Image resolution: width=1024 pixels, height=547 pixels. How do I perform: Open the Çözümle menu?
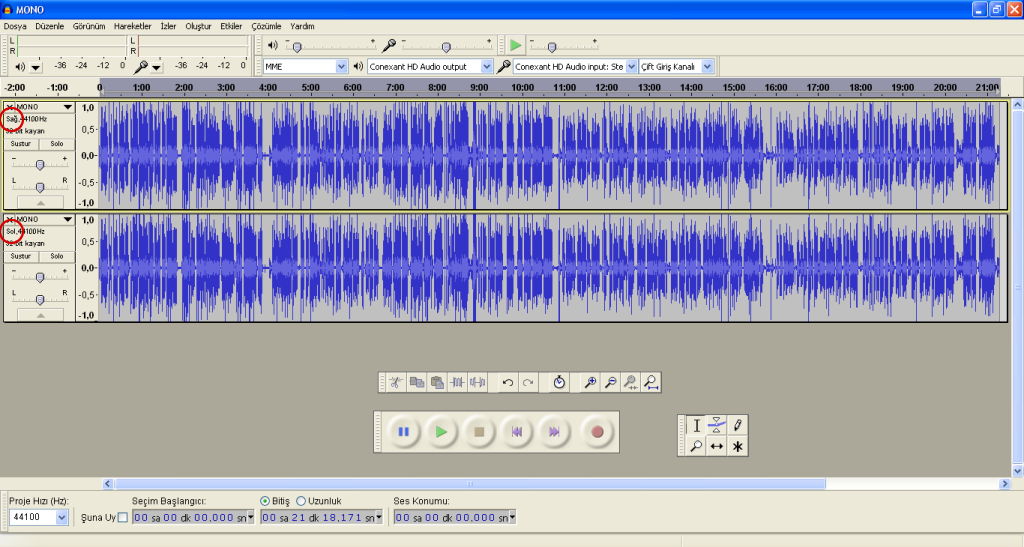pyautogui.click(x=266, y=26)
